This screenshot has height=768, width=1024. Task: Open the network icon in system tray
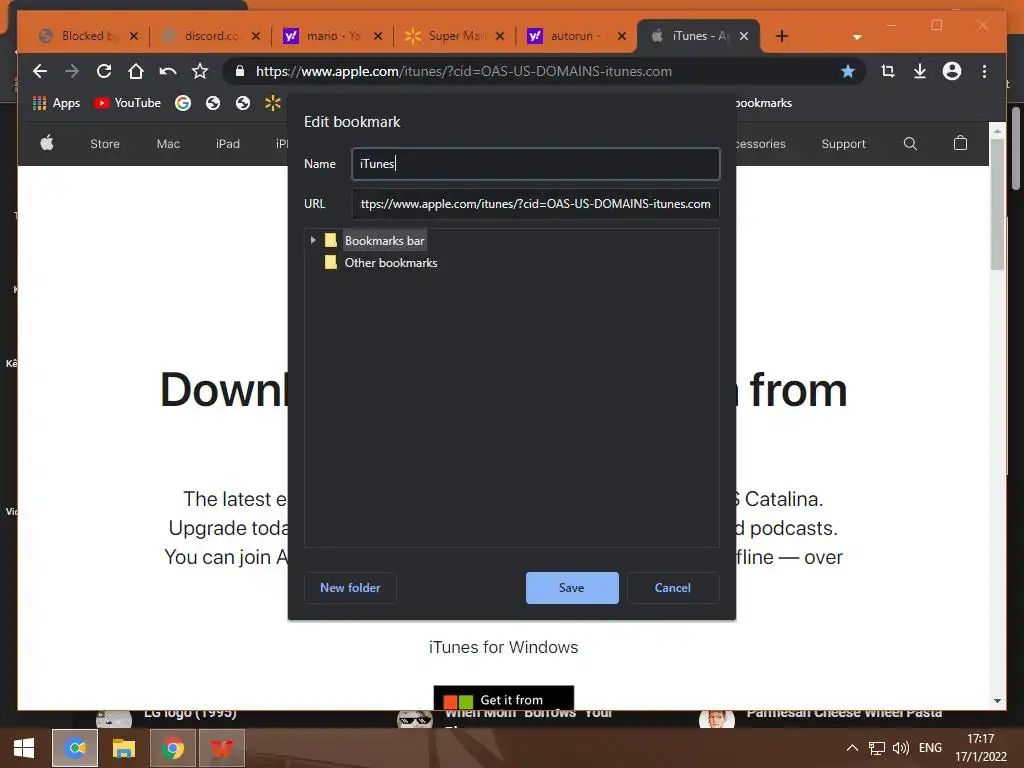click(876, 748)
